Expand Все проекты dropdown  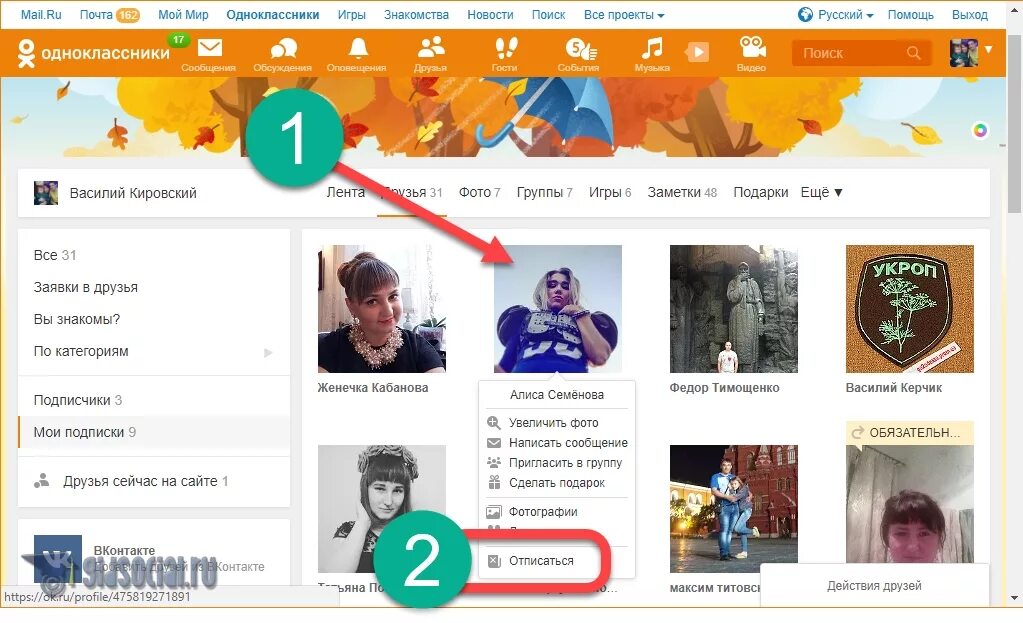(624, 14)
